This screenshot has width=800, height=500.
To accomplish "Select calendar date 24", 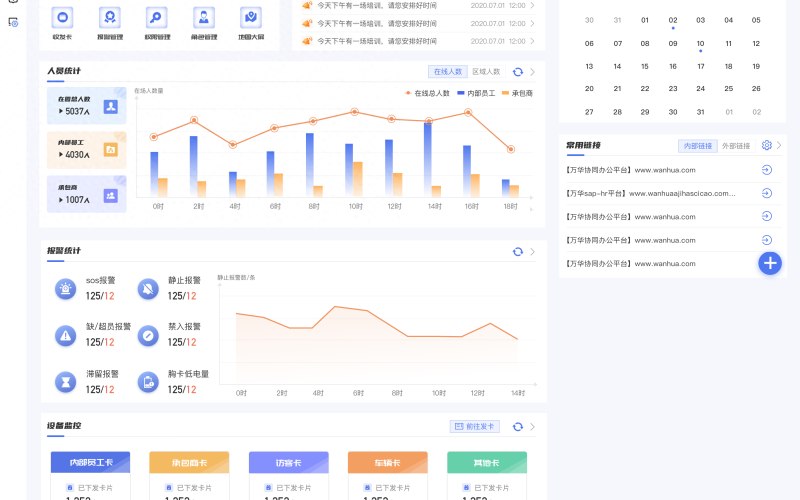I will (x=701, y=89).
